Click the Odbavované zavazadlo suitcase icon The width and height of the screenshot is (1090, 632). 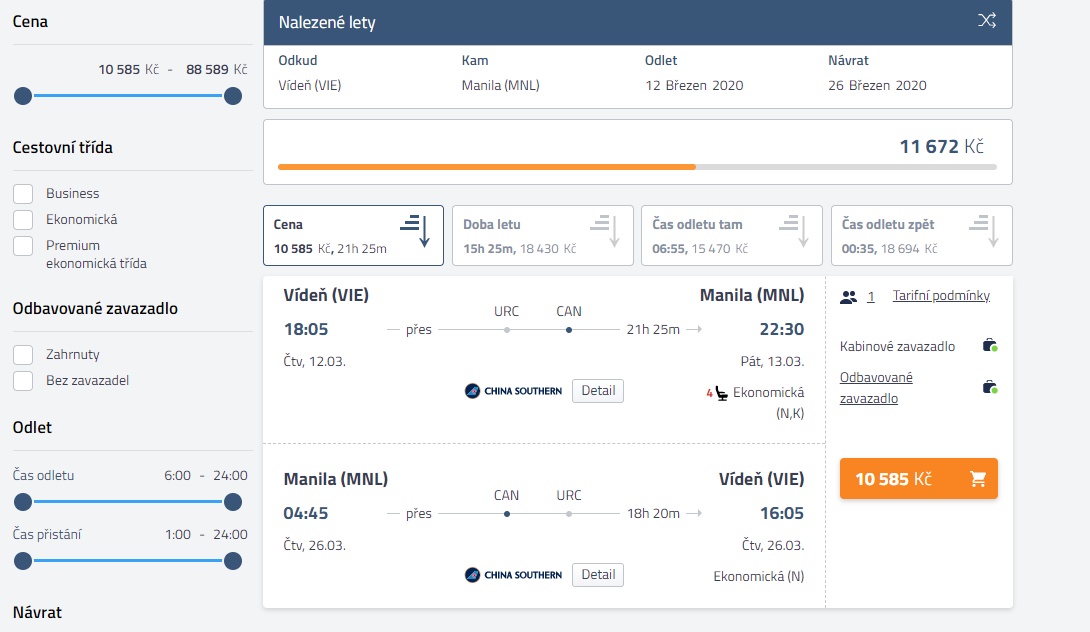pos(990,387)
